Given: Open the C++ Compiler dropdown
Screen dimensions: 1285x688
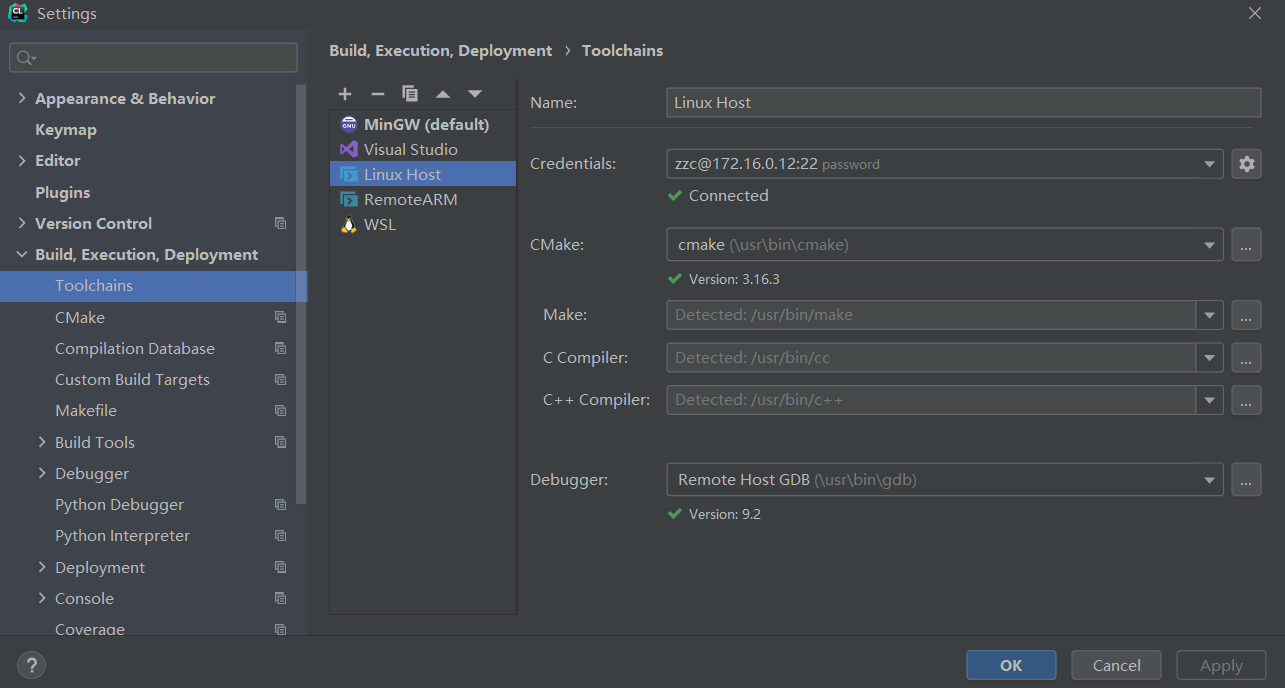Looking at the screenshot, I should click(x=1210, y=400).
